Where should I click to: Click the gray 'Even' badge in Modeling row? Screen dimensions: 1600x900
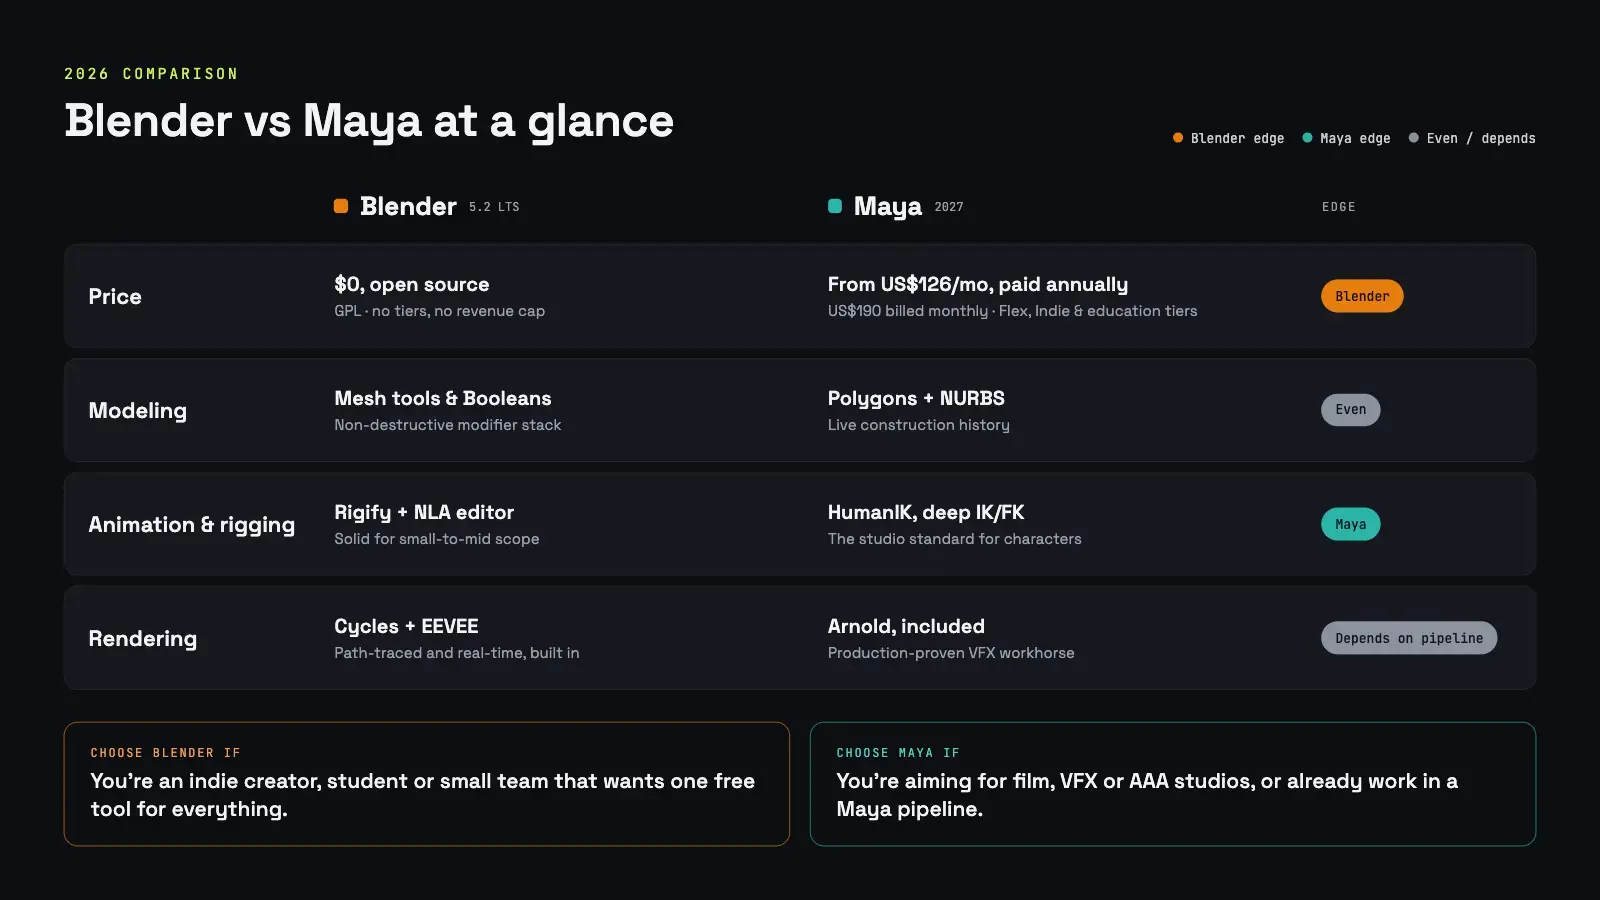(x=1350, y=410)
